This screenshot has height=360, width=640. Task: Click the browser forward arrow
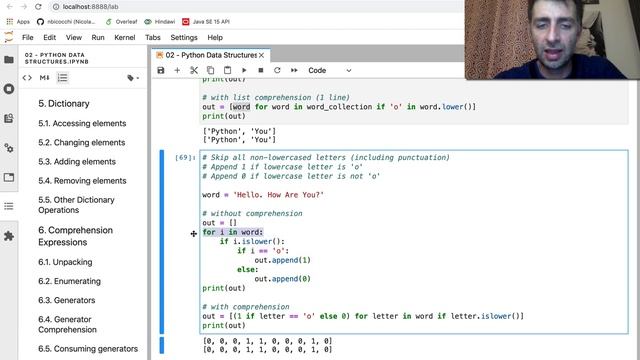coord(24,7)
